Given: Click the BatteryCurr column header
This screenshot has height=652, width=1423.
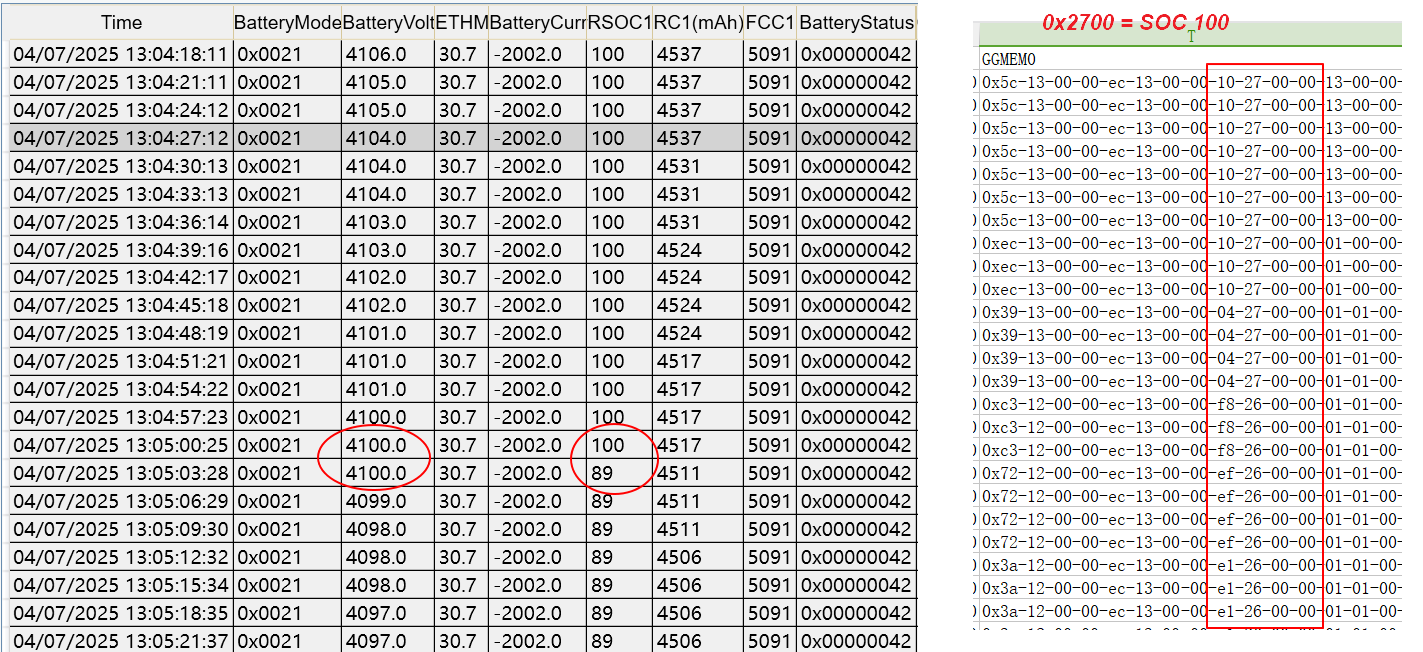Looking at the screenshot, I should coord(538,23).
